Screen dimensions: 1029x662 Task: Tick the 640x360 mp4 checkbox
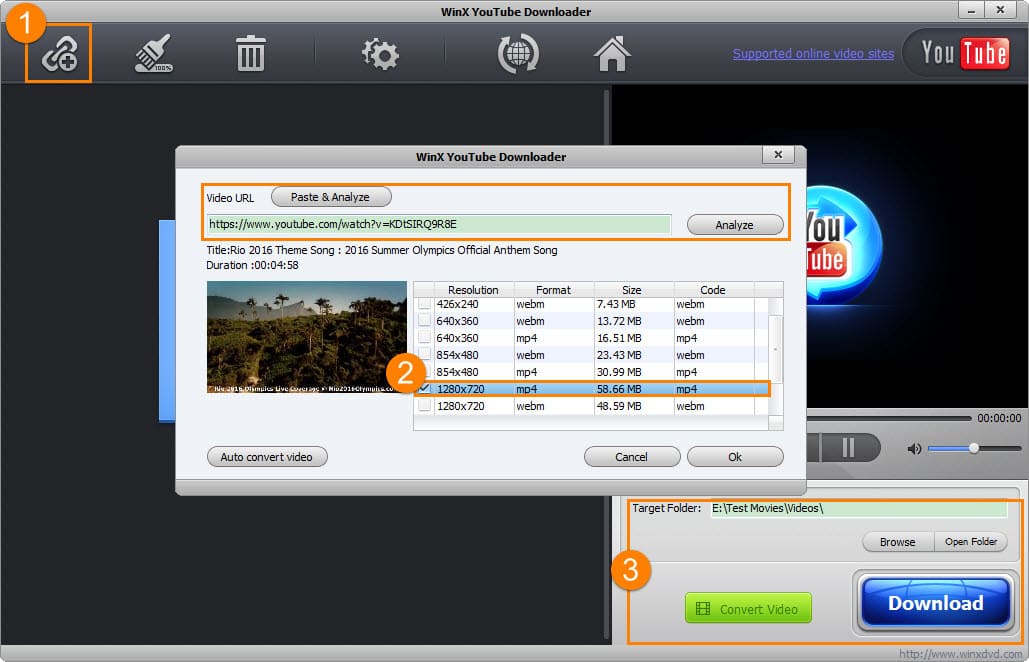click(x=425, y=338)
